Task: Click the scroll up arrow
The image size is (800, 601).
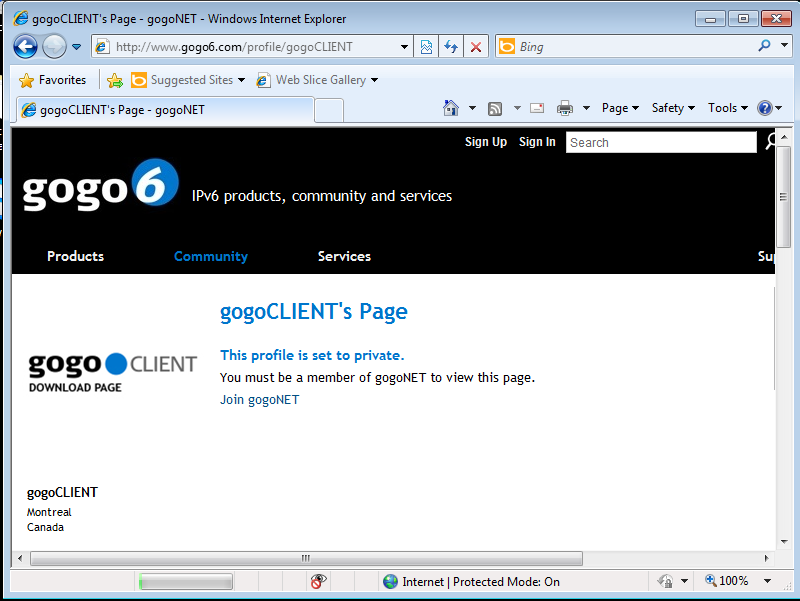Action: [x=784, y=138]
